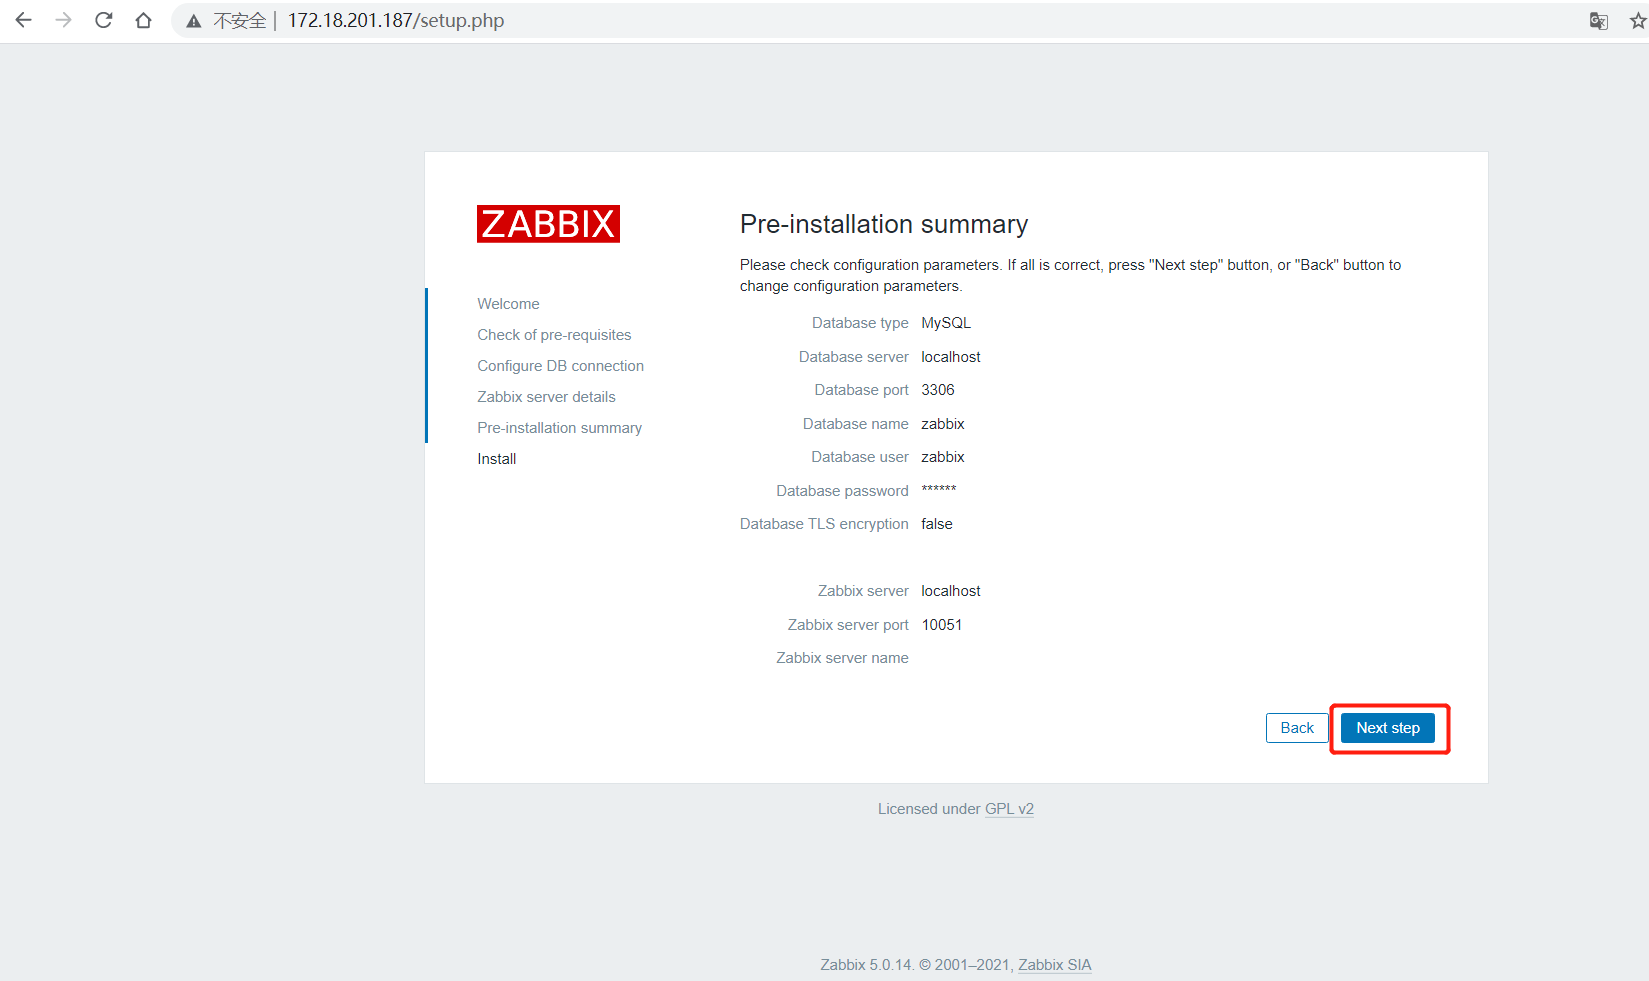This screenshot has height=981, width=1649.
Task: Select Install step in sidebar
Action: pyautogui.click(x=497, y=459)
